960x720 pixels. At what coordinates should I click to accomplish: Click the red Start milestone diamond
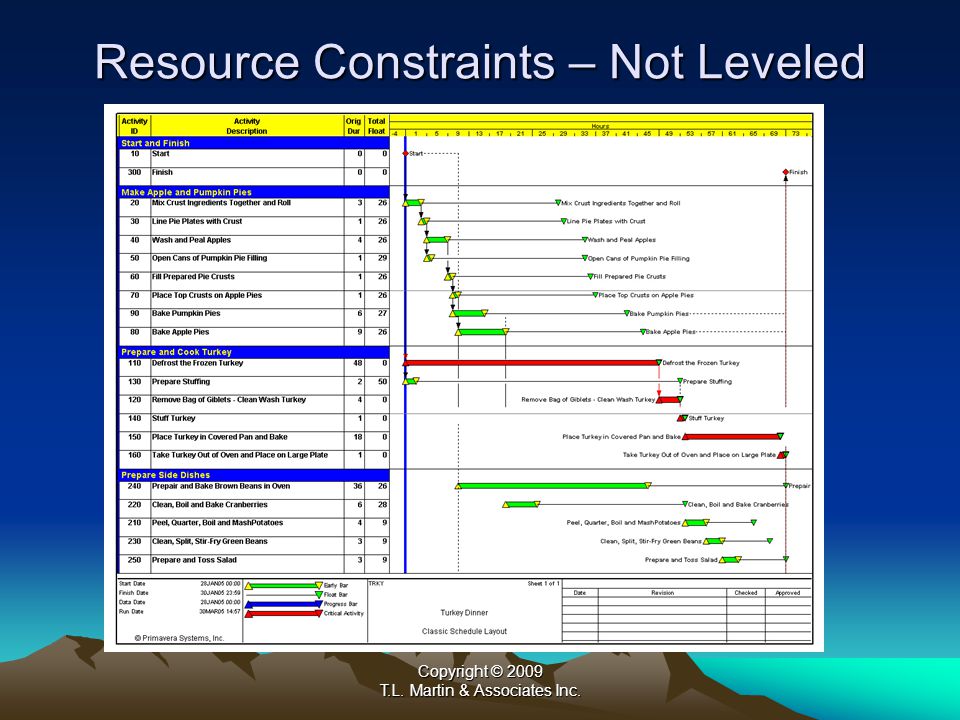tap(405, 154)
